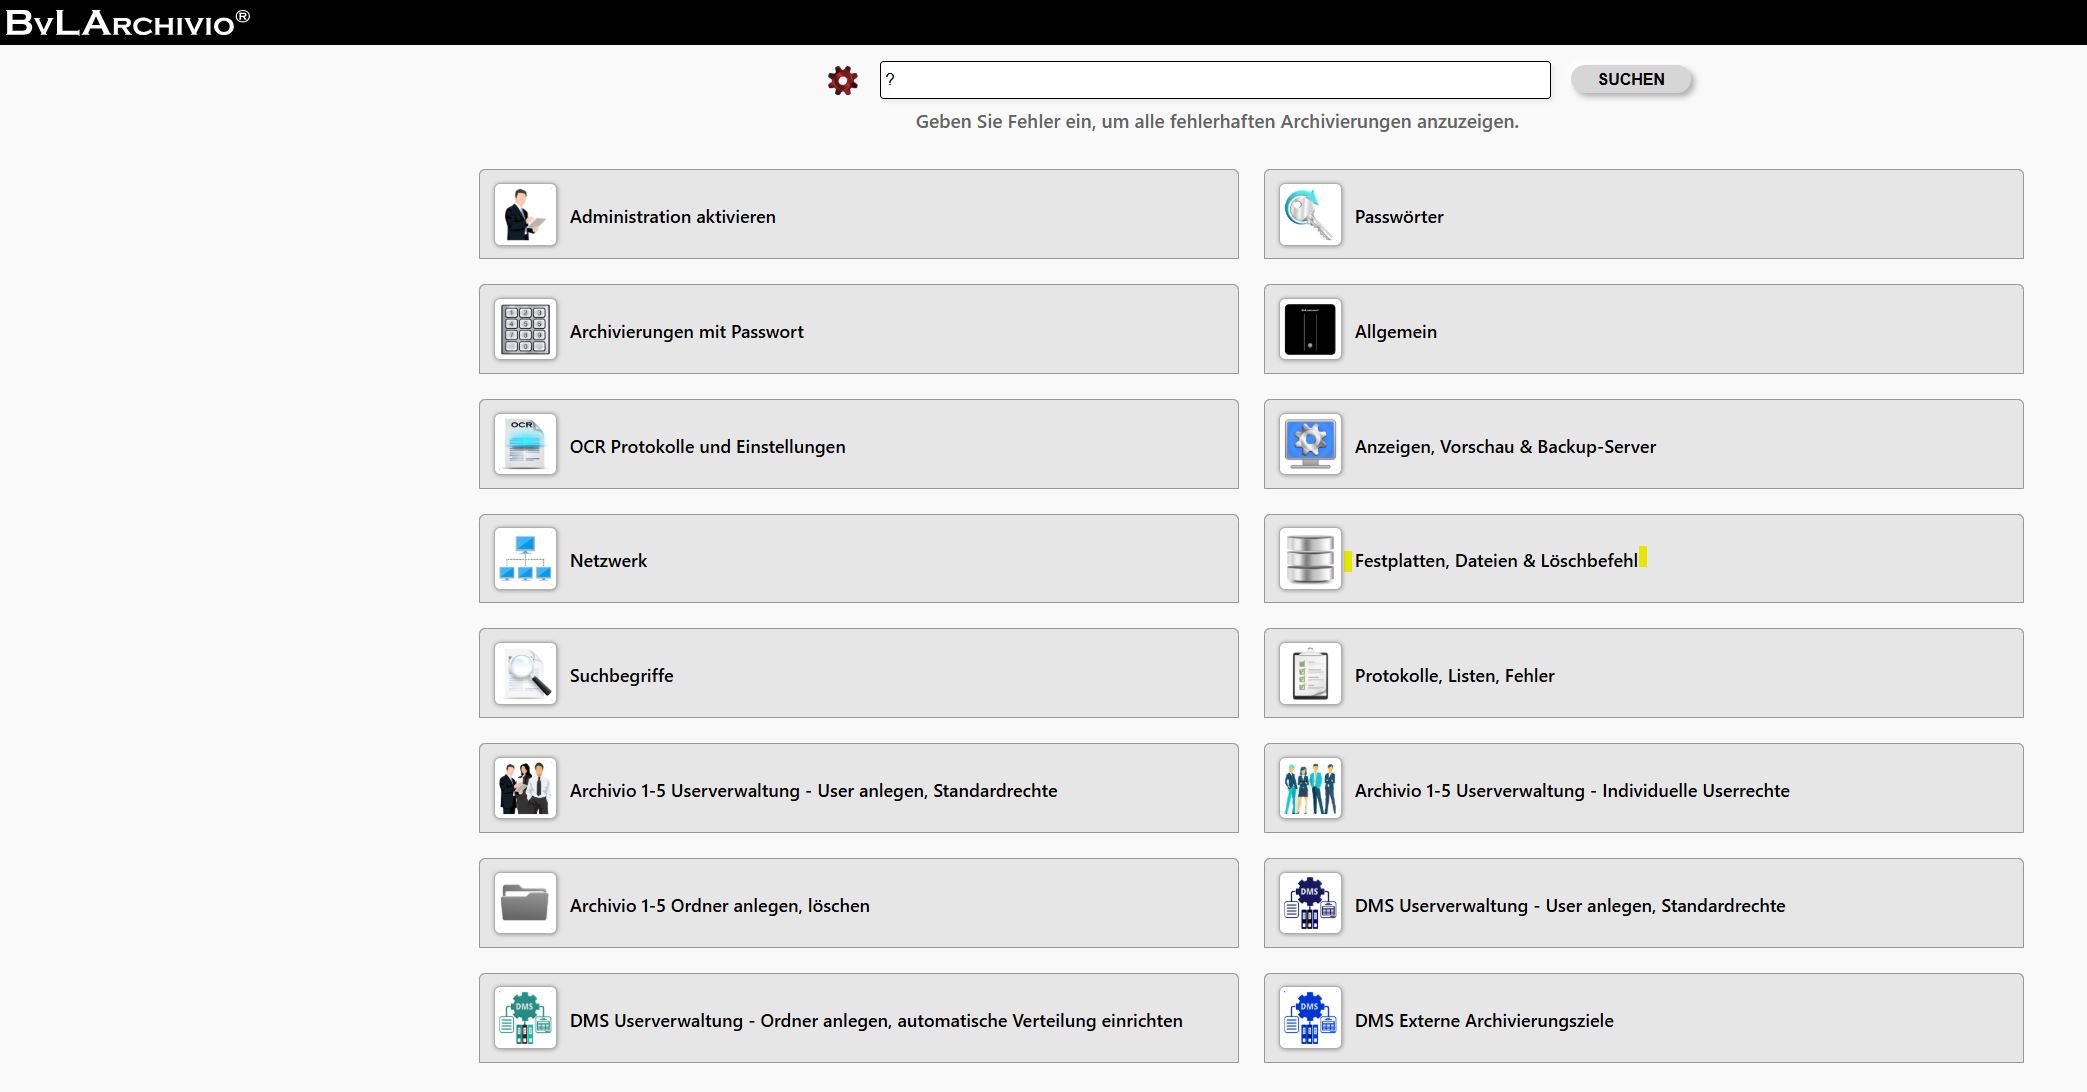2087x1092 pixels.
Task: Open Archivio 1-5 Individuelle Userrechte entry
Action: pyautogui.click(x=1571, y=791)
